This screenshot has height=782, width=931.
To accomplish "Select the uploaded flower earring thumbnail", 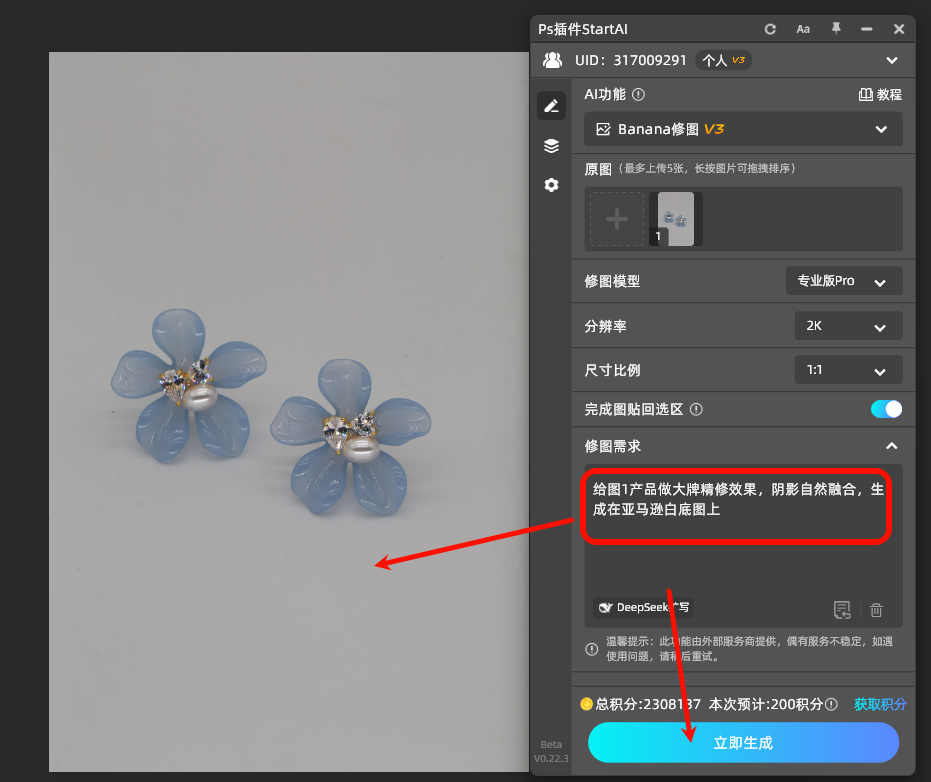I will pos(676,218).
